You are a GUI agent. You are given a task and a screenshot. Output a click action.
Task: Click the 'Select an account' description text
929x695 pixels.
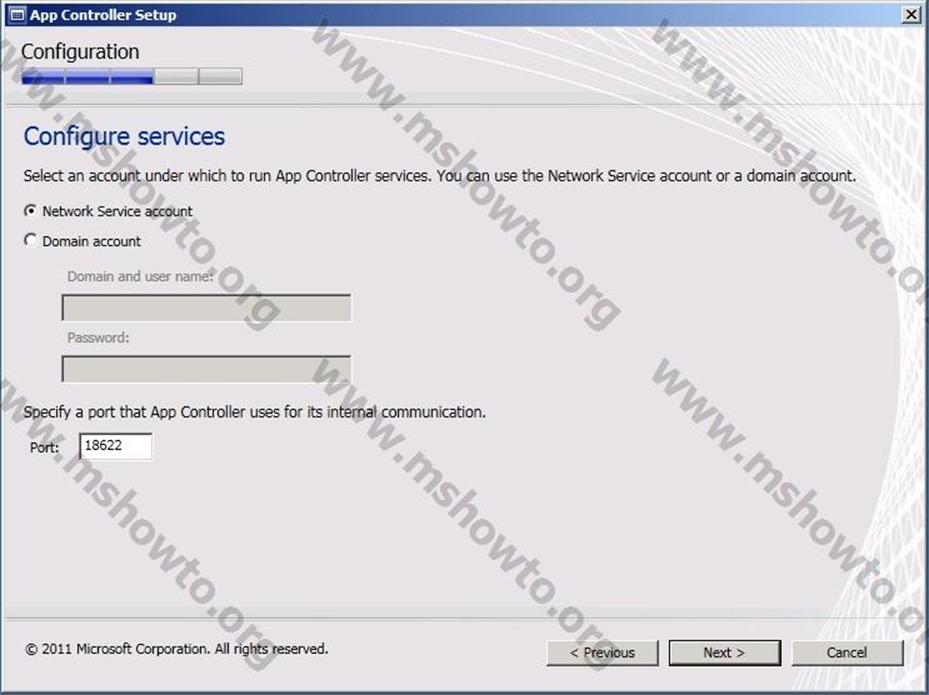pyautogui.click(x=440, y=176)
